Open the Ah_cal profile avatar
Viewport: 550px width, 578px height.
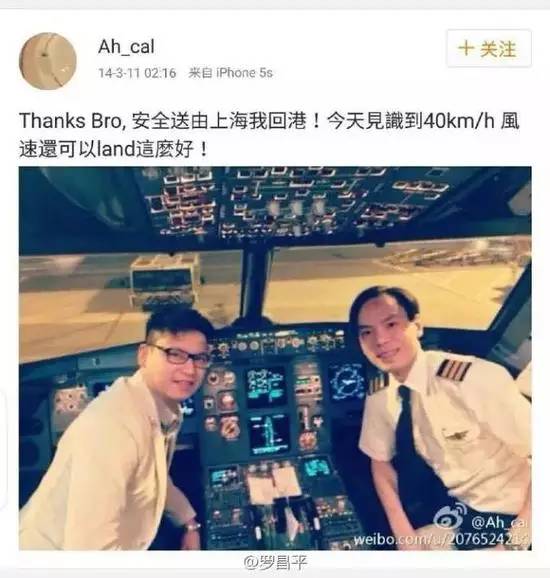click(x=48, y=61)
